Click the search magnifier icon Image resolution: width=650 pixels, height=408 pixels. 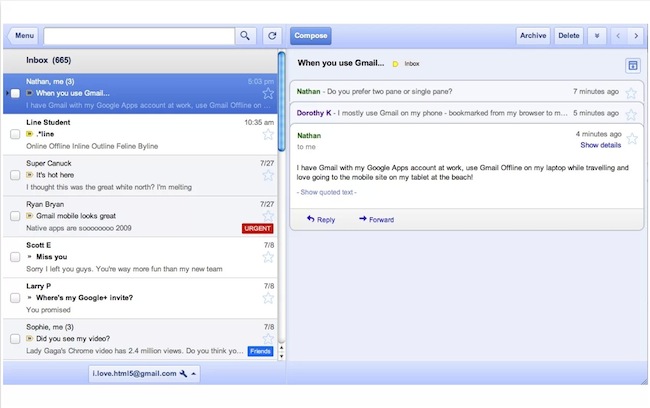(x=245, y=36)
